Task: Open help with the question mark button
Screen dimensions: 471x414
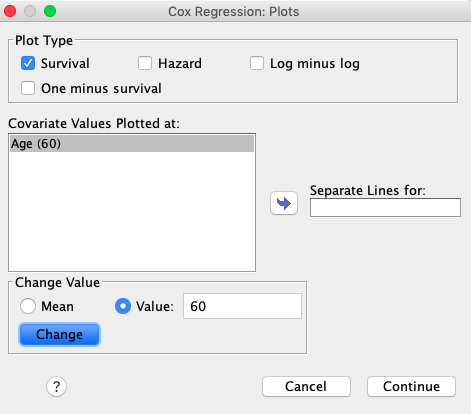Action: pyautogui.click(x=56, y=387)
